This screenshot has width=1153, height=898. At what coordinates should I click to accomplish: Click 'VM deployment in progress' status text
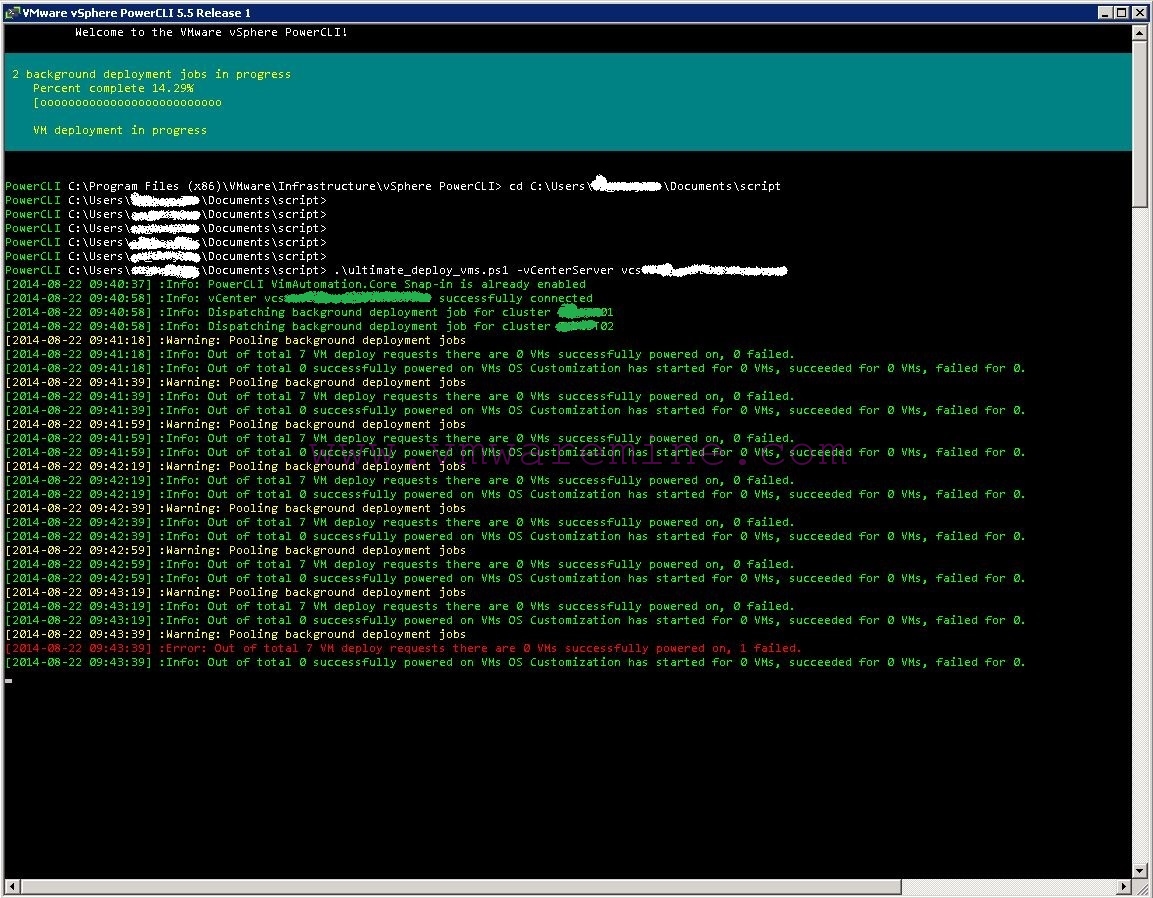[x=120, y=130]
